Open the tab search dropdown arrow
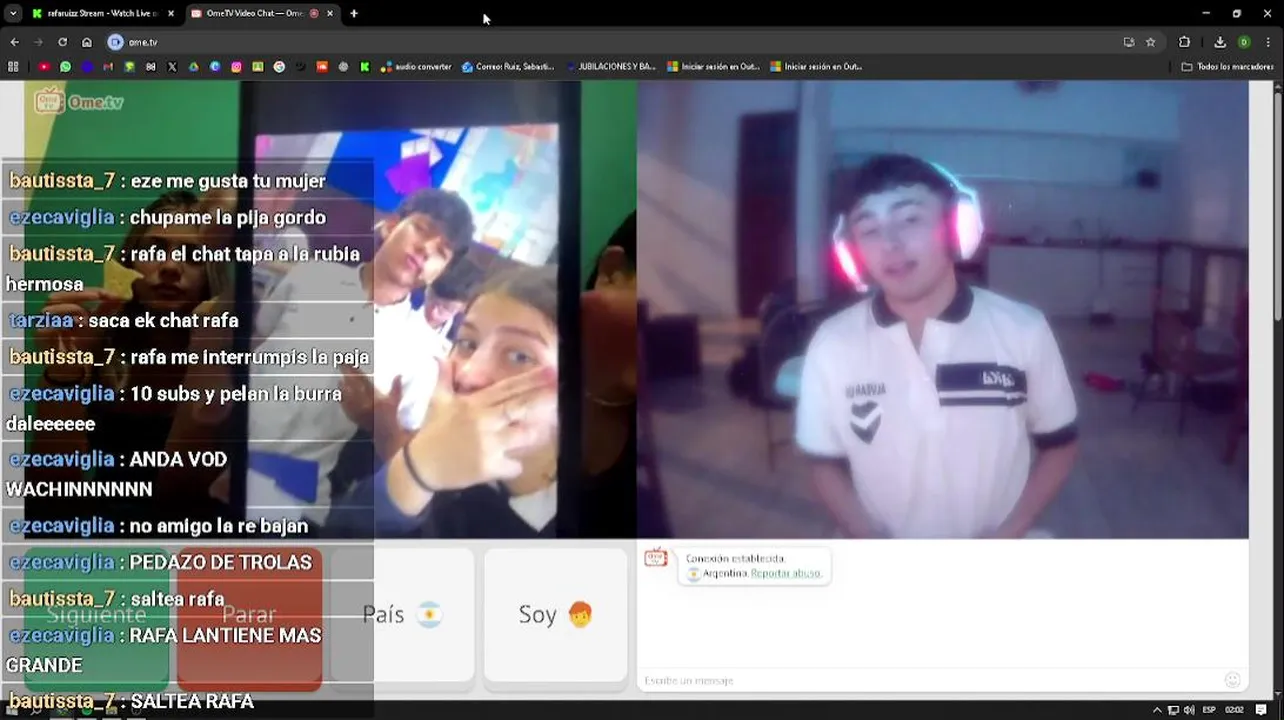This screenshot has width=1284, height=720. click(13, 13)
